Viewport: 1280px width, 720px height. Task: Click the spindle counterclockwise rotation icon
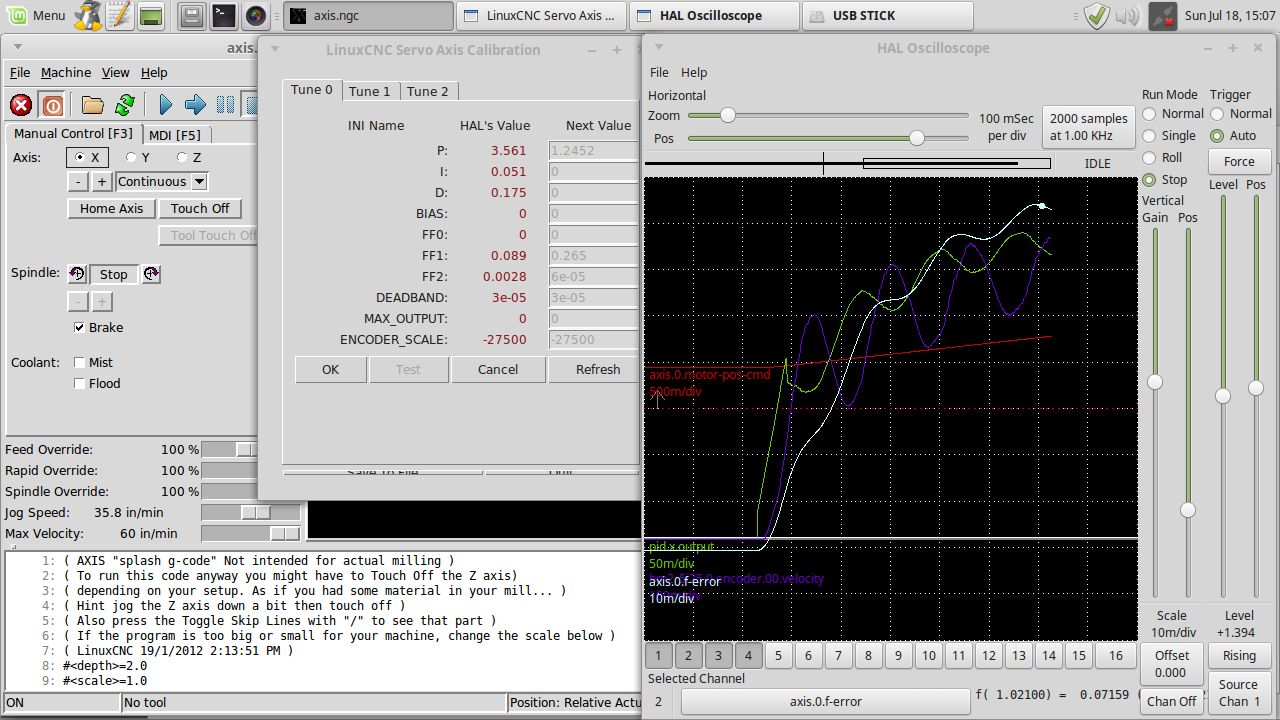(x=77, y=274)
